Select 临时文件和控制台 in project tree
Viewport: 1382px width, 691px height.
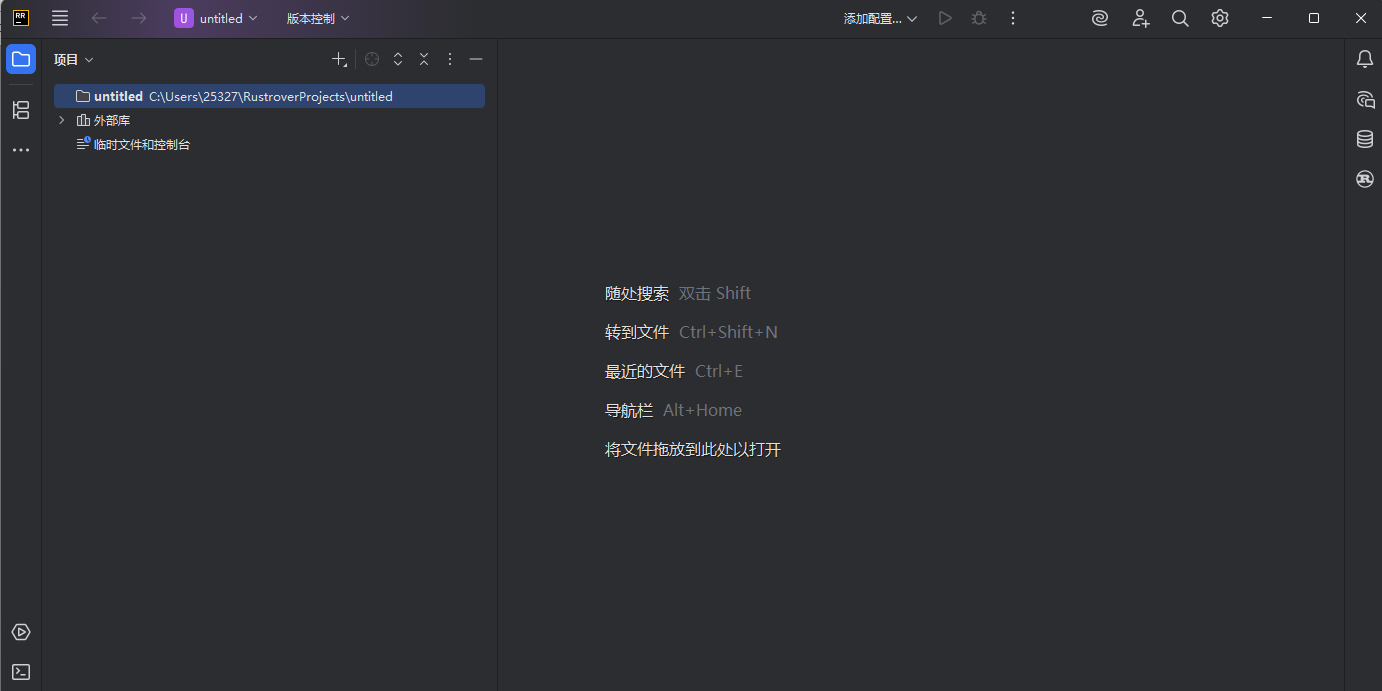pos(141,144)
